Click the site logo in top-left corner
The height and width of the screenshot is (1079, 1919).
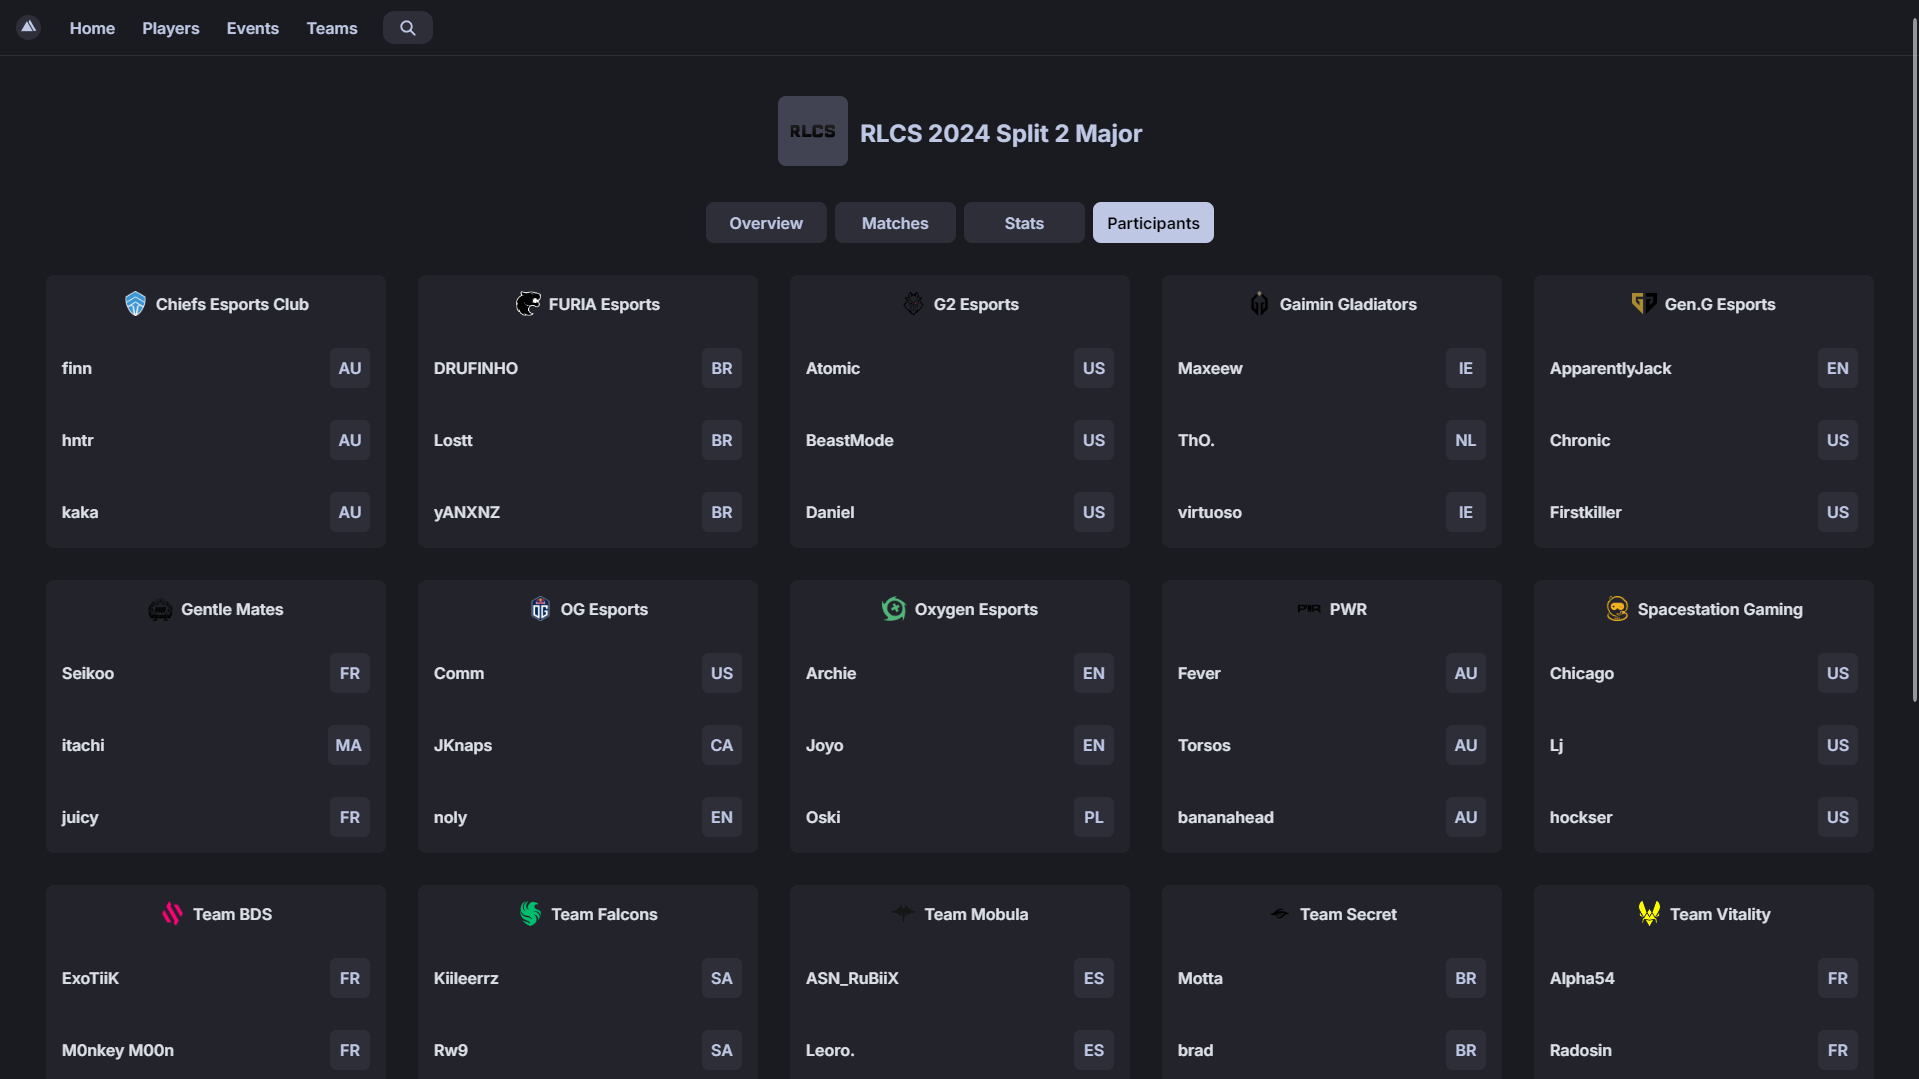point(28,27)
